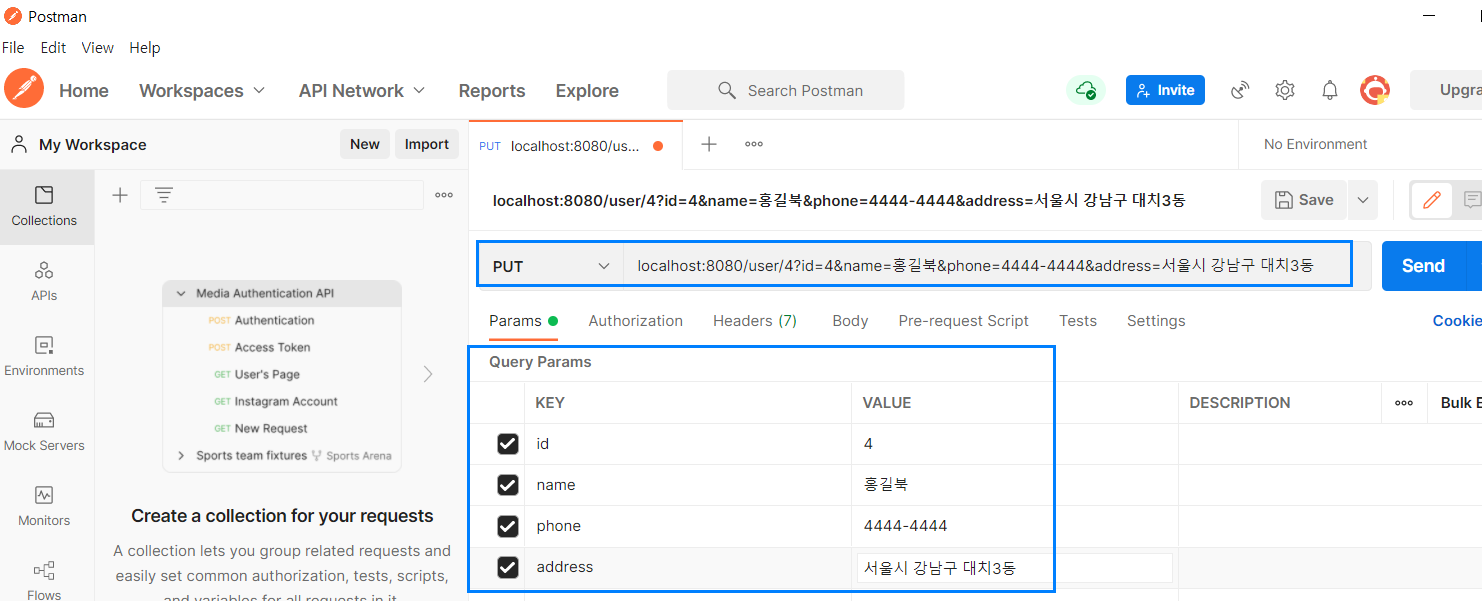
Task: Switch to the Settings tab
Action: click(x=1156, y=321)
